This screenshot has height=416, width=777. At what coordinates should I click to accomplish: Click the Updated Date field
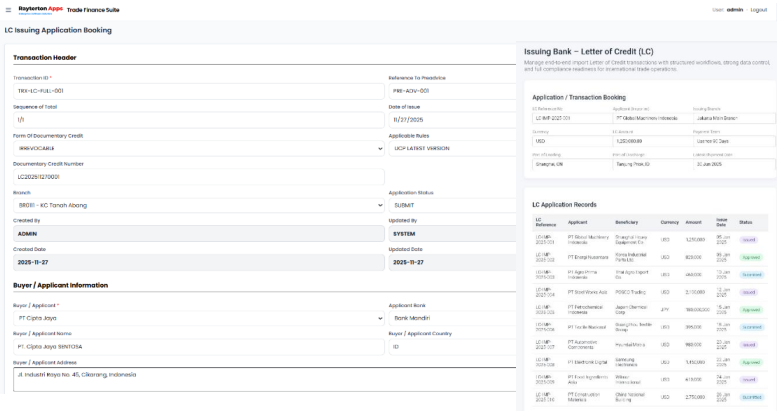point(452,262)
